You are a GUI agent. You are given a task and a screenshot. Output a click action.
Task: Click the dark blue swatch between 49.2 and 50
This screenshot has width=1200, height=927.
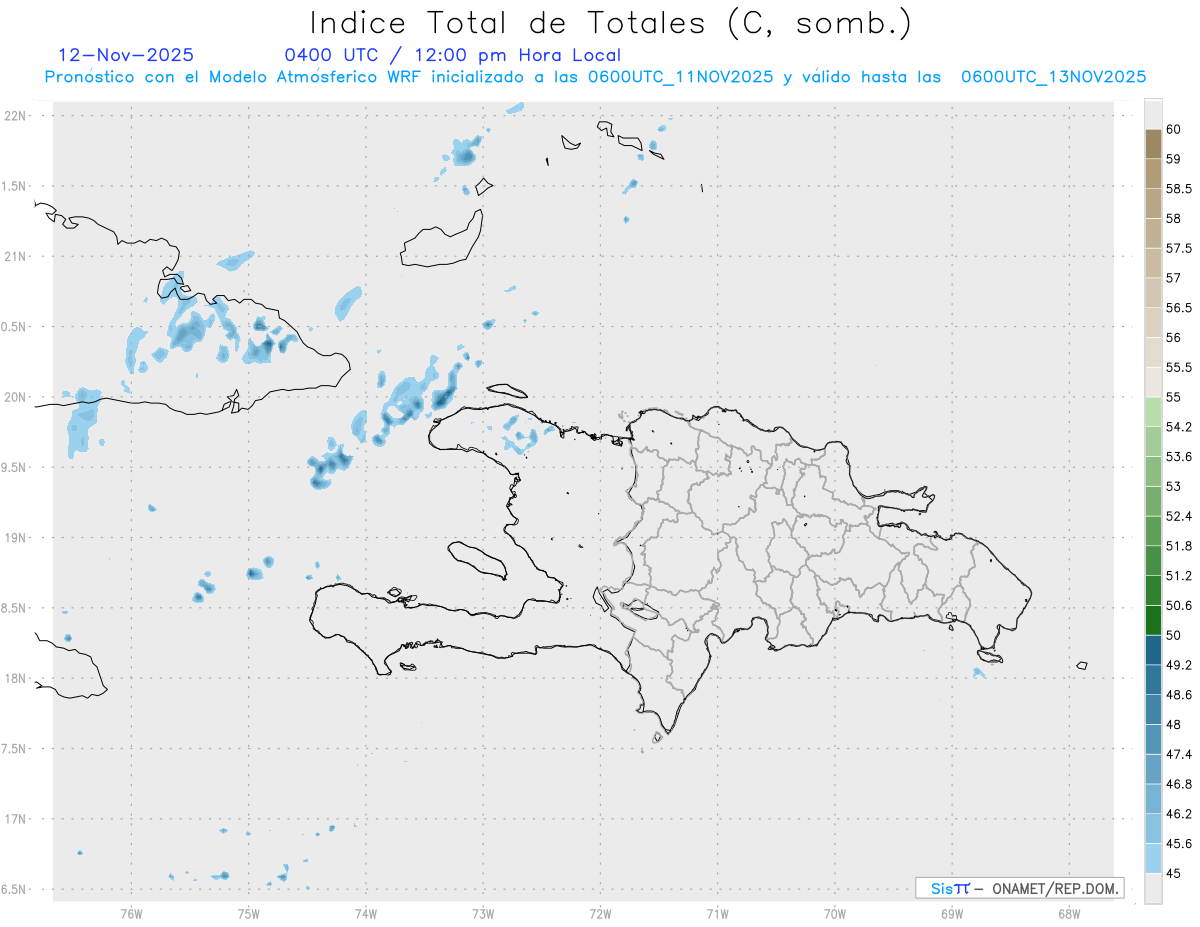(1153, 650)
